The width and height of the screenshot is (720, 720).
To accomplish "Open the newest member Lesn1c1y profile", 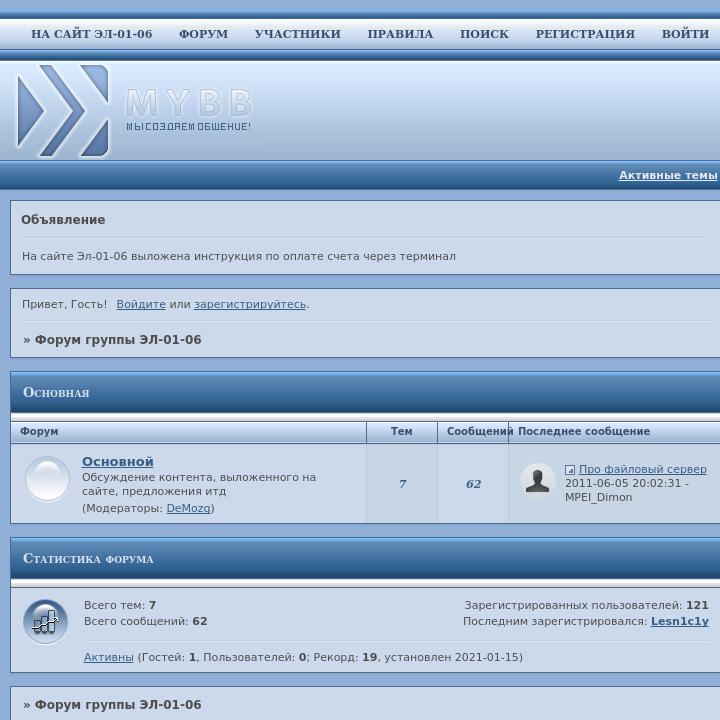I will [680, 621].
